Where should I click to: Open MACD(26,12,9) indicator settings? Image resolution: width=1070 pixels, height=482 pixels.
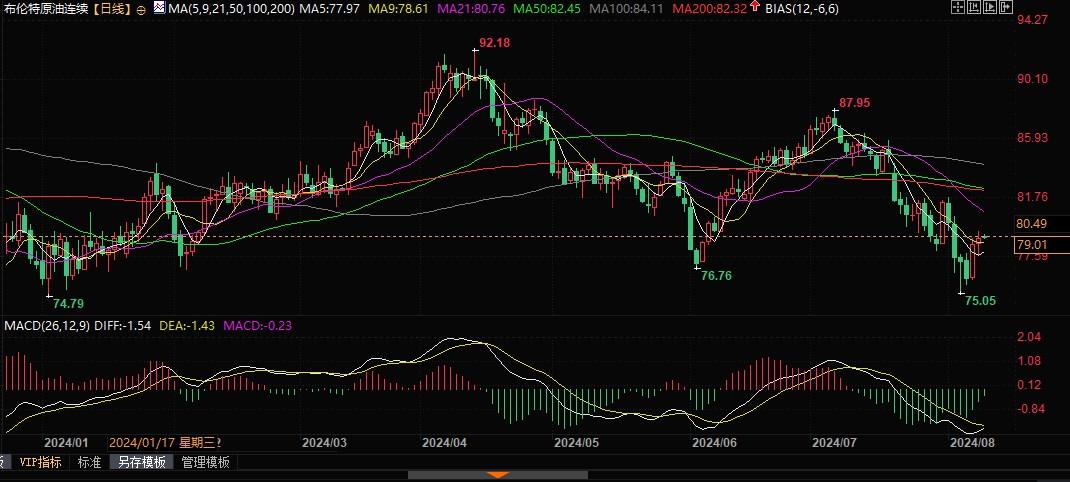tap(47, 326)
